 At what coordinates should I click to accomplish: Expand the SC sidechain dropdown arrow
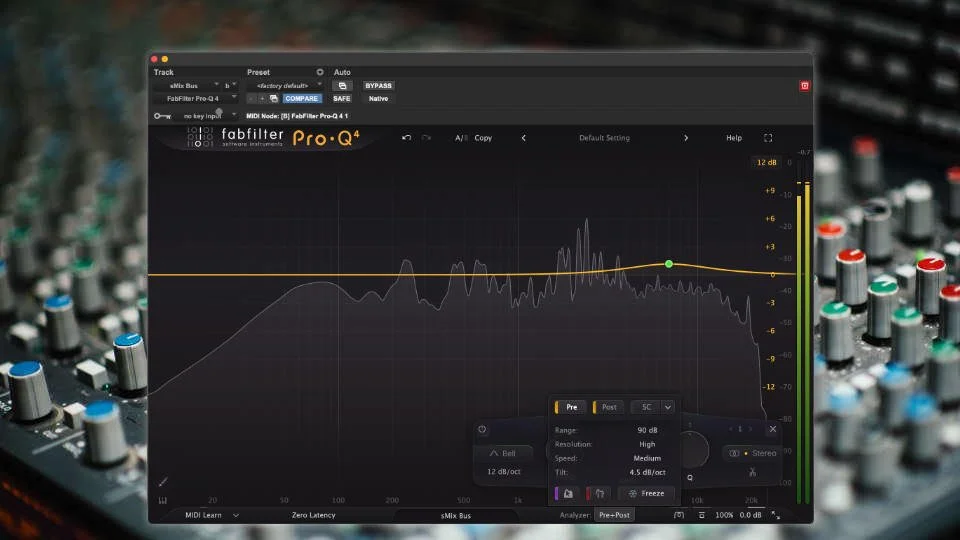(x=667, y=407)
